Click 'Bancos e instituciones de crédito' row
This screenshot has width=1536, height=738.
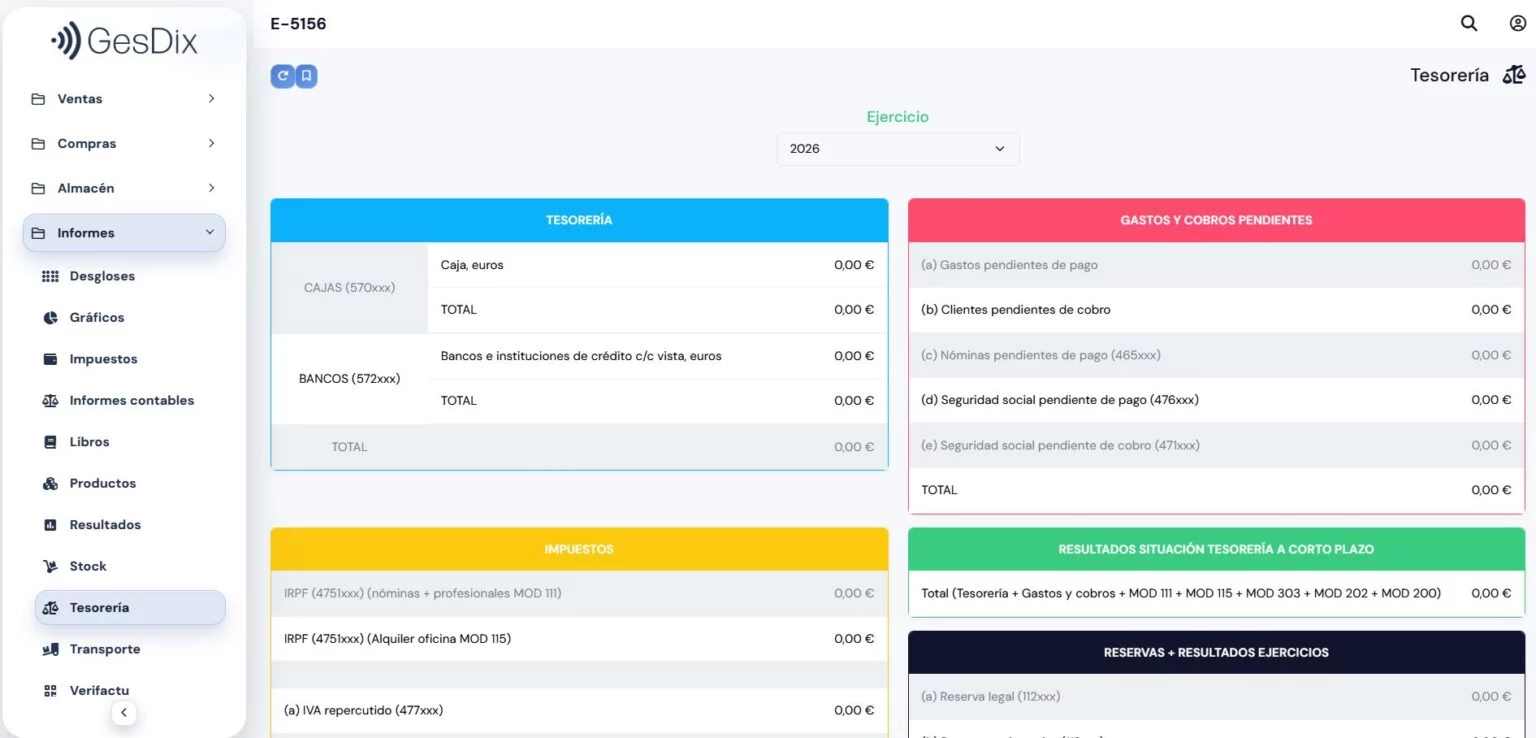click(x=657, y=356)
